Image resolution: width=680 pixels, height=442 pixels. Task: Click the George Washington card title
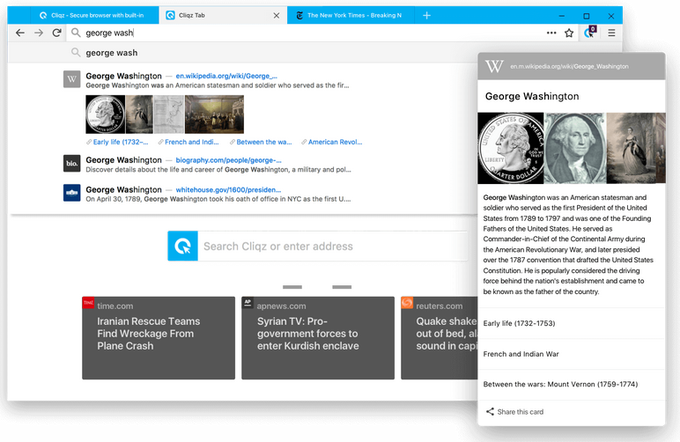532,96
